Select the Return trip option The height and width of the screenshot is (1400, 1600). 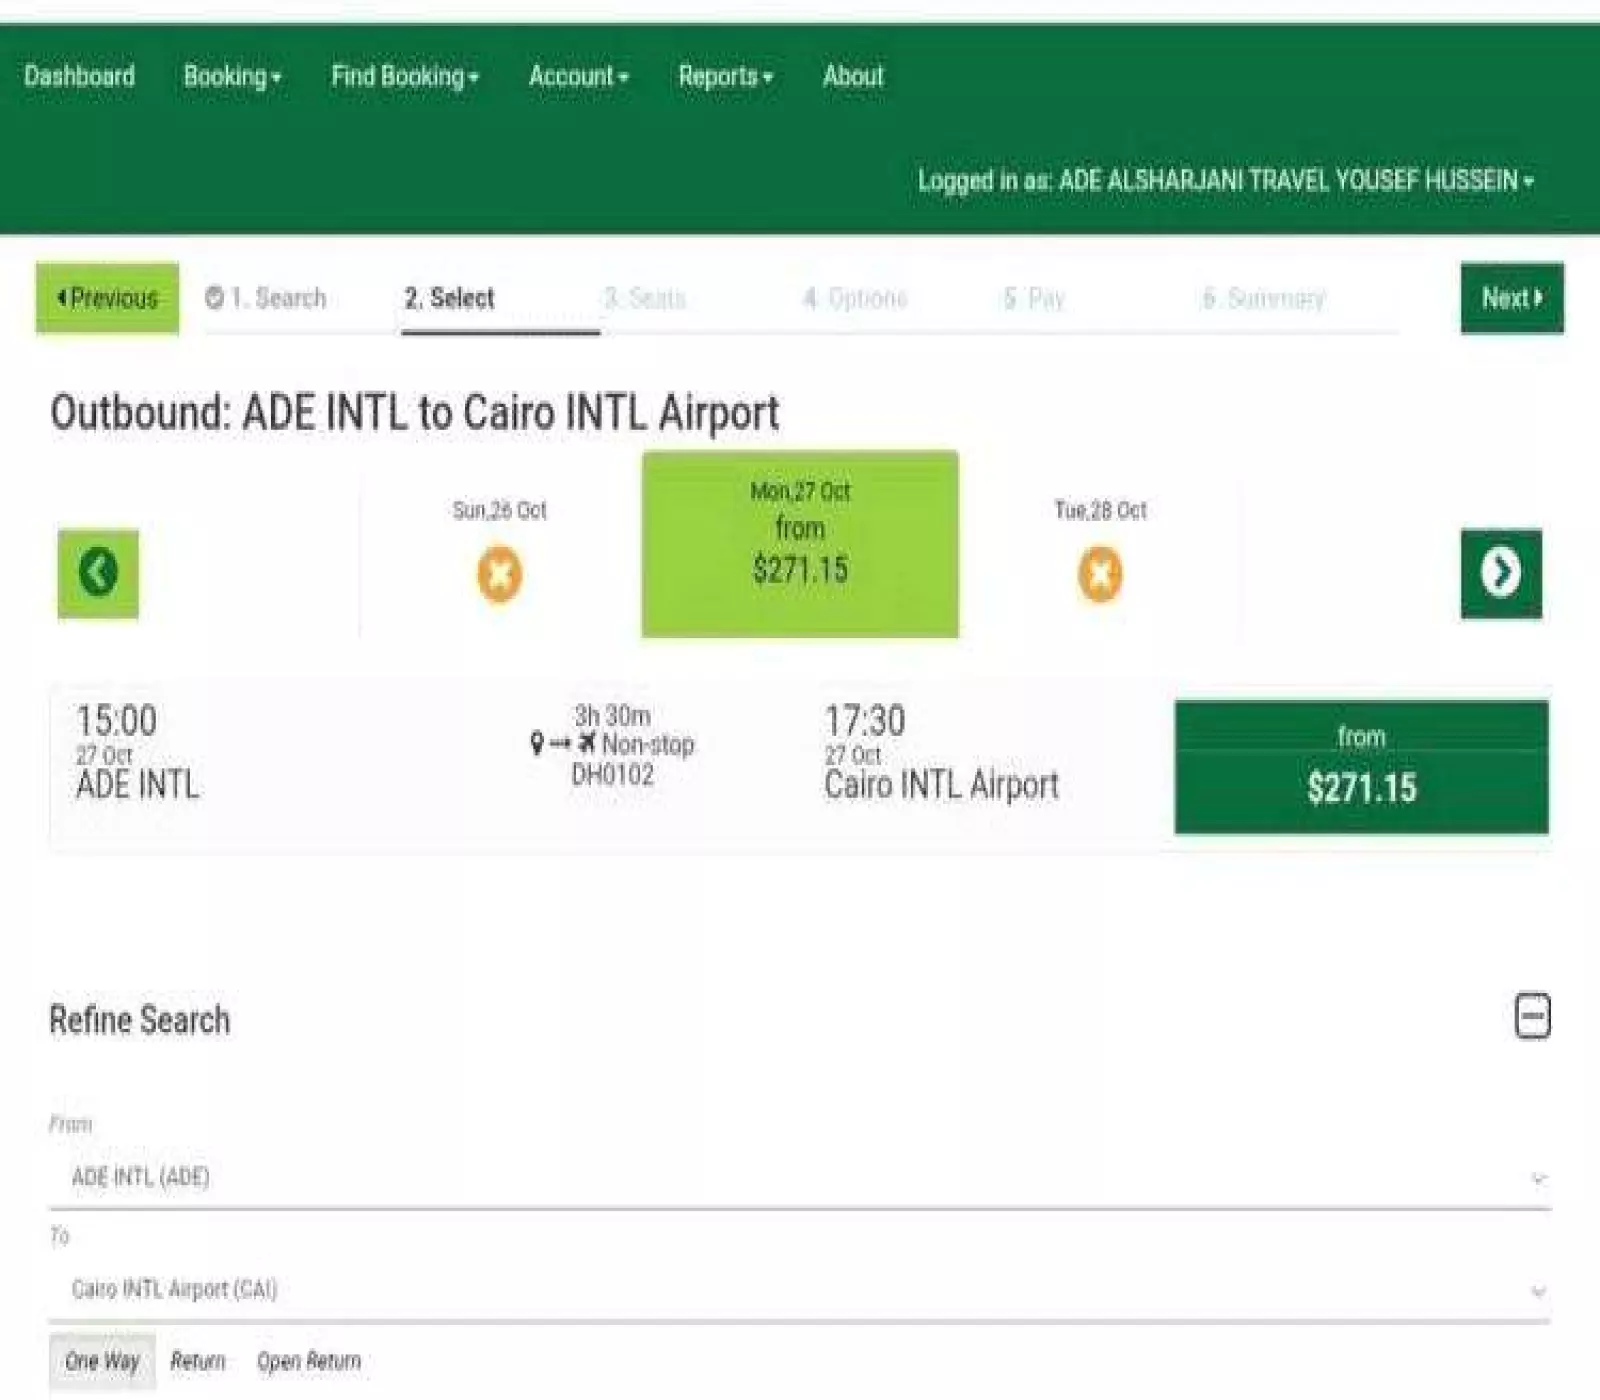197,1361
